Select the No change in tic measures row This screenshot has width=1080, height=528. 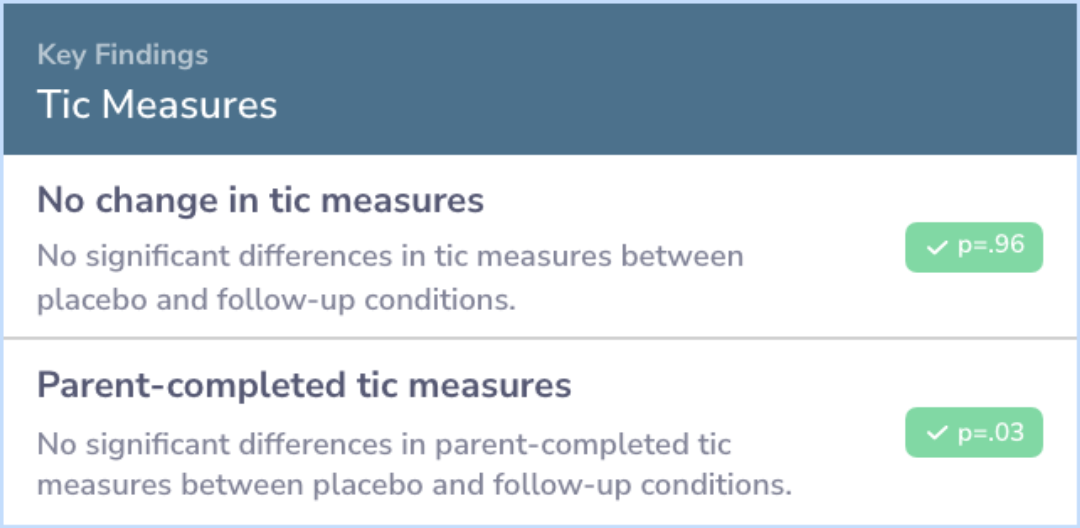point(540,246)
